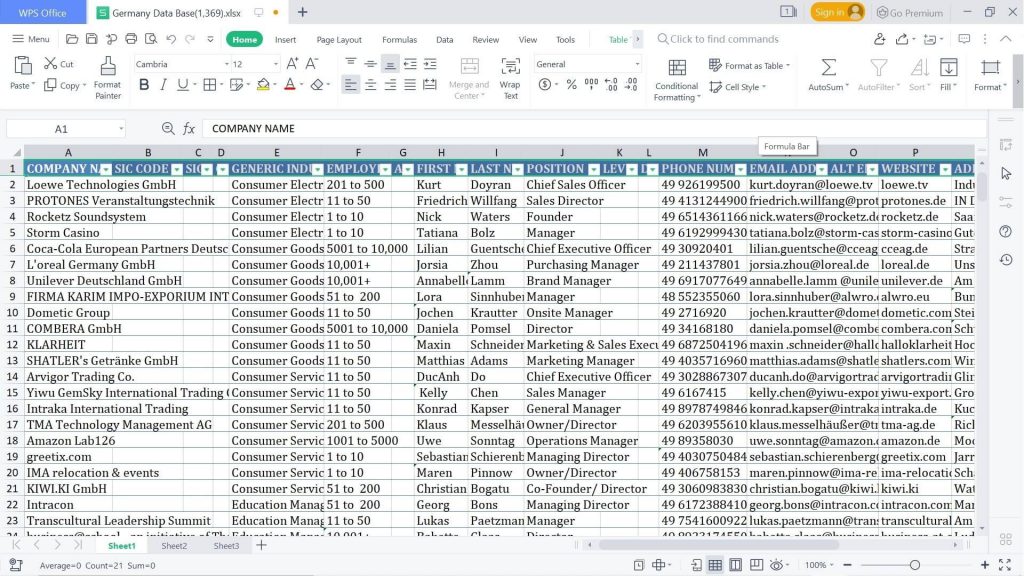Image resolution: width=1024 pixels, height=576 pixels.
Task: Toggle bold formatting
Action: pos(144,85)
